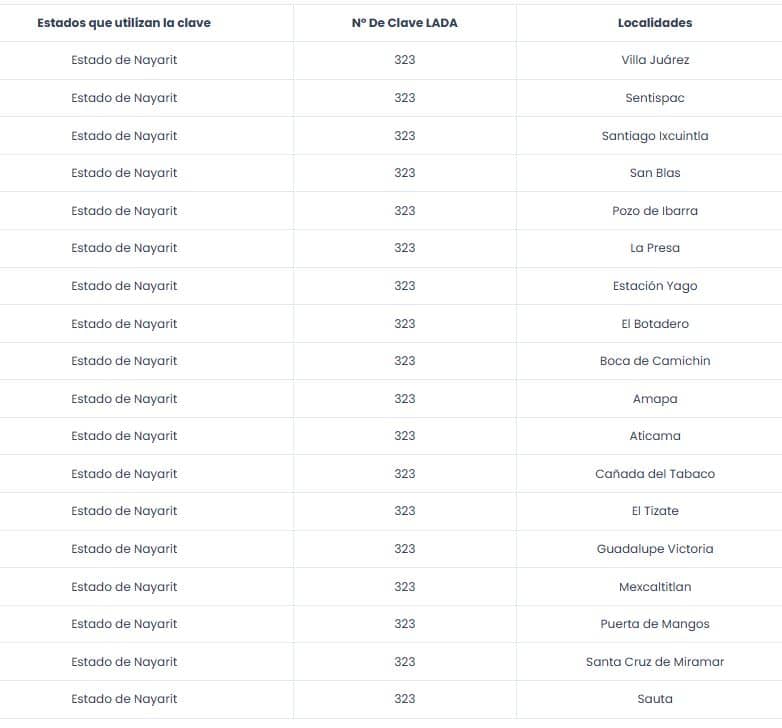Click the Aticama locality cell
Viewport: 782px width, 728px height.
pyautogui.click(x=655, y=436)
